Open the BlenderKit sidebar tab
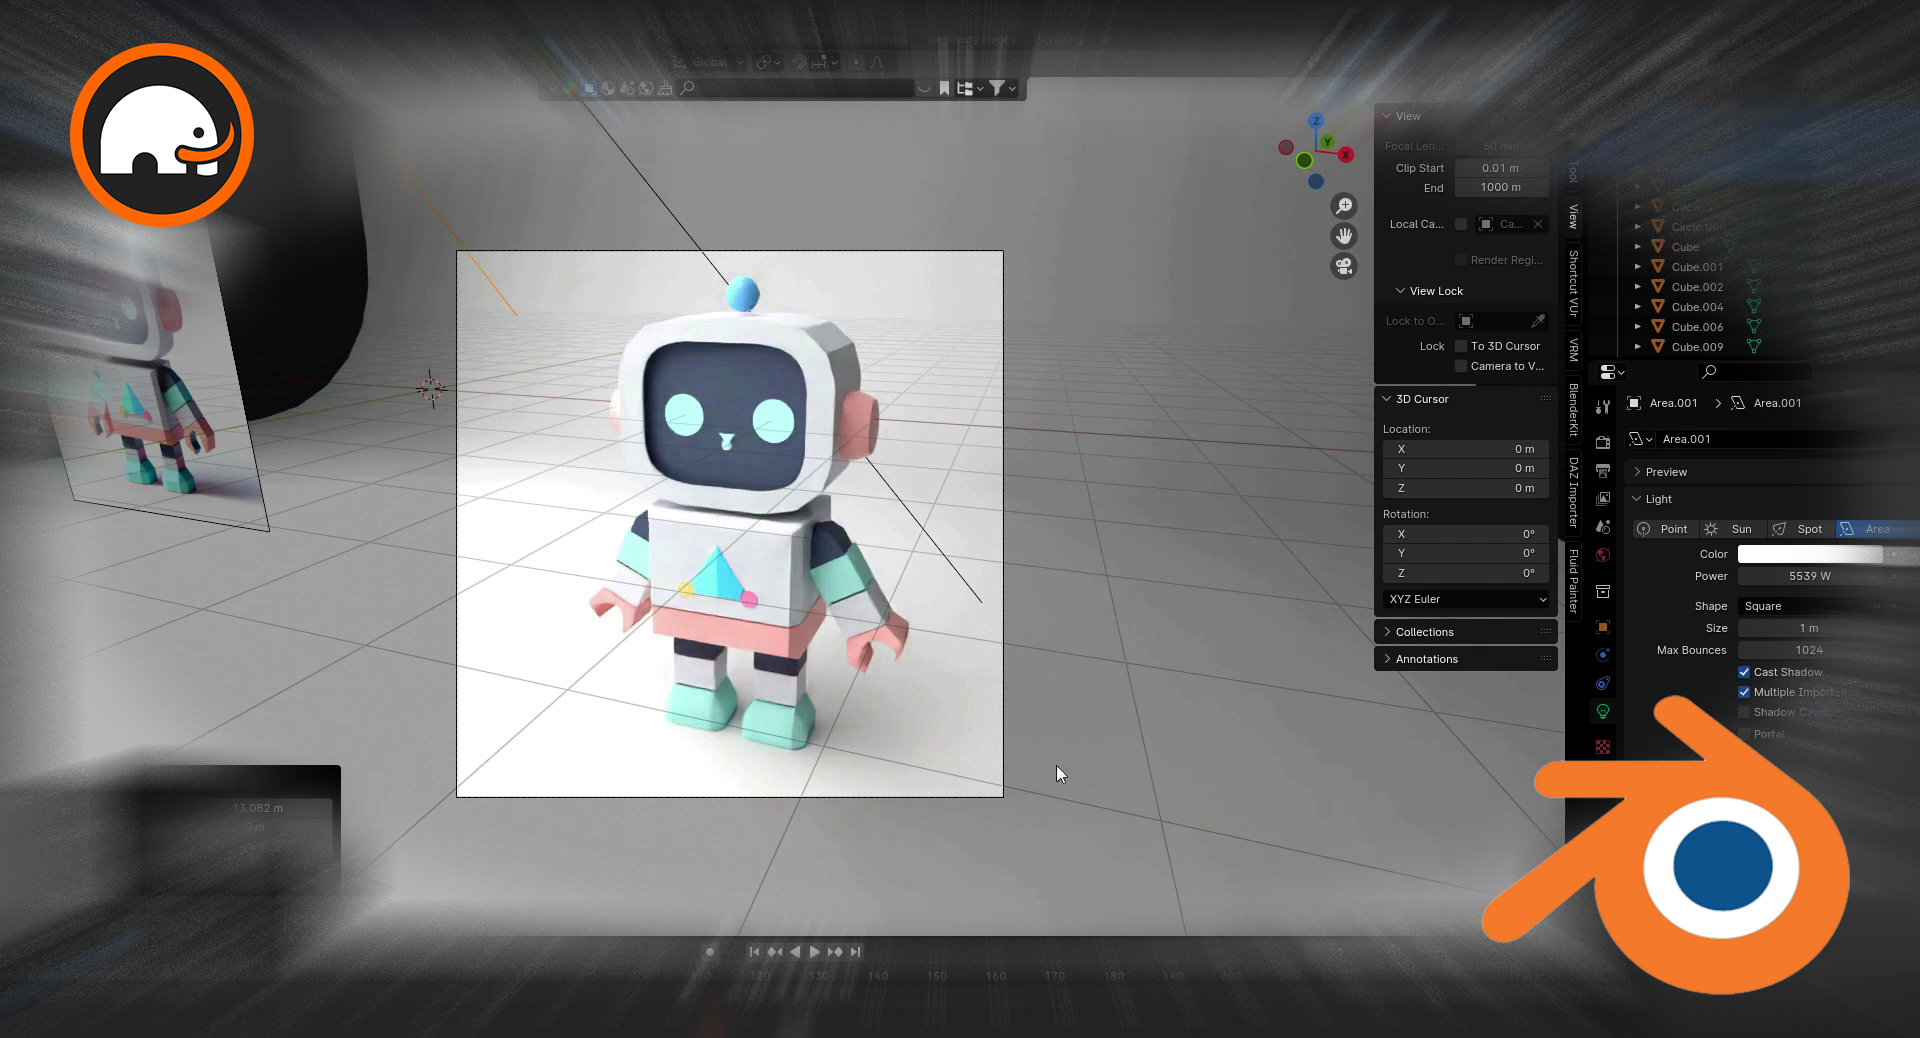Screen dimensions: 1920x1038 [1573, 410]
